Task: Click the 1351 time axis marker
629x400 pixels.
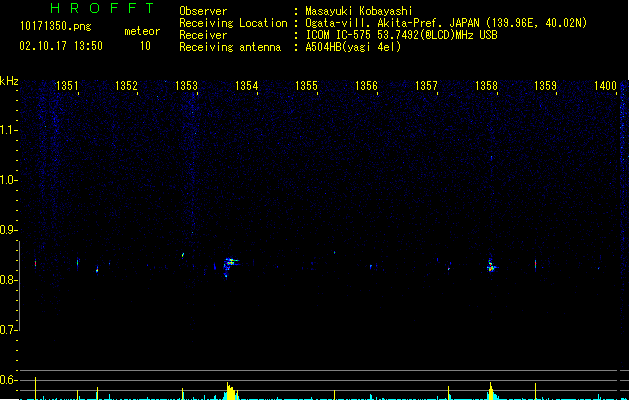Action: coord(67,86)
